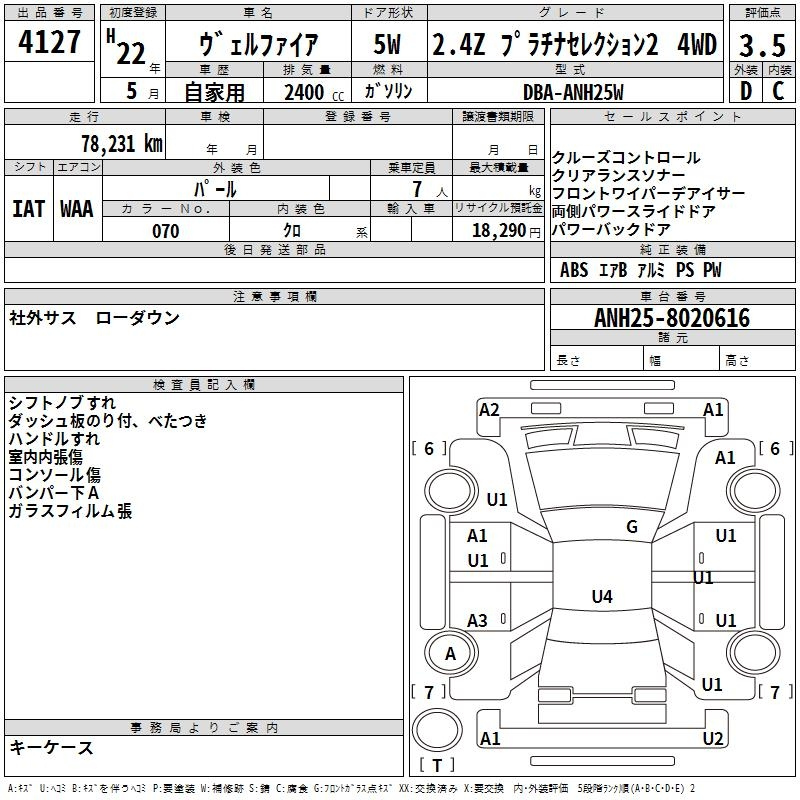This screenshot has height=800, width=800.
Task: Click equipment line ABS エアB アルミ PS PW
Action: (640, 270)
